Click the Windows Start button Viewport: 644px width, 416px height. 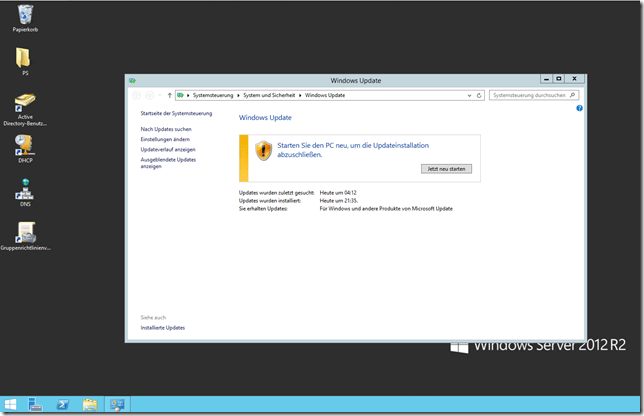[x=10, y=404]
